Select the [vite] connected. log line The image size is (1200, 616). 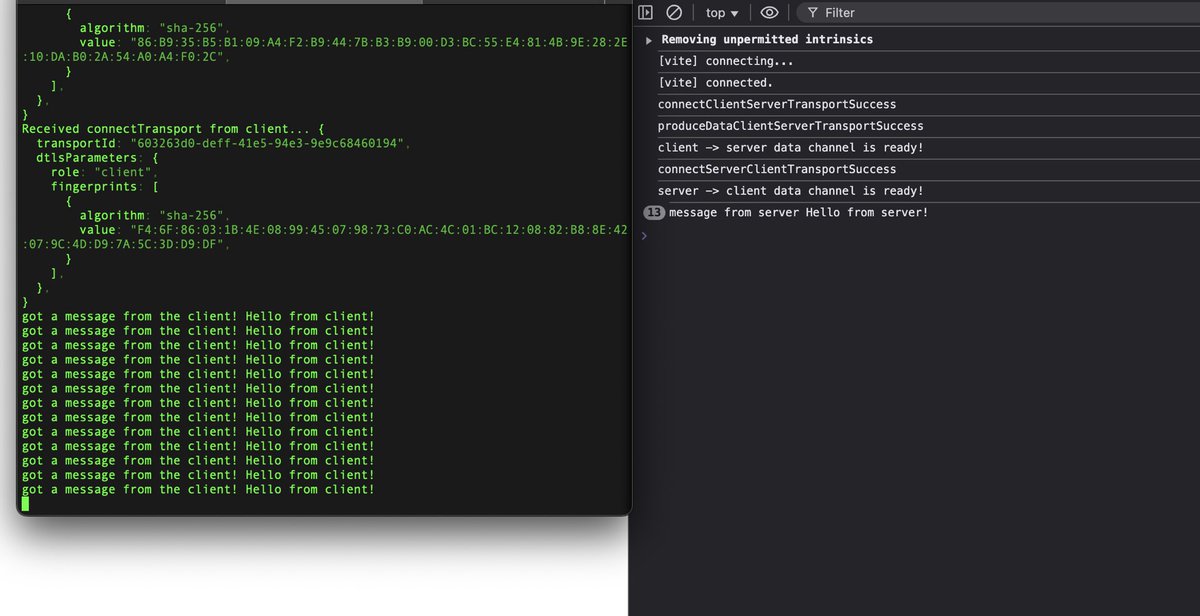coord(714,83)
